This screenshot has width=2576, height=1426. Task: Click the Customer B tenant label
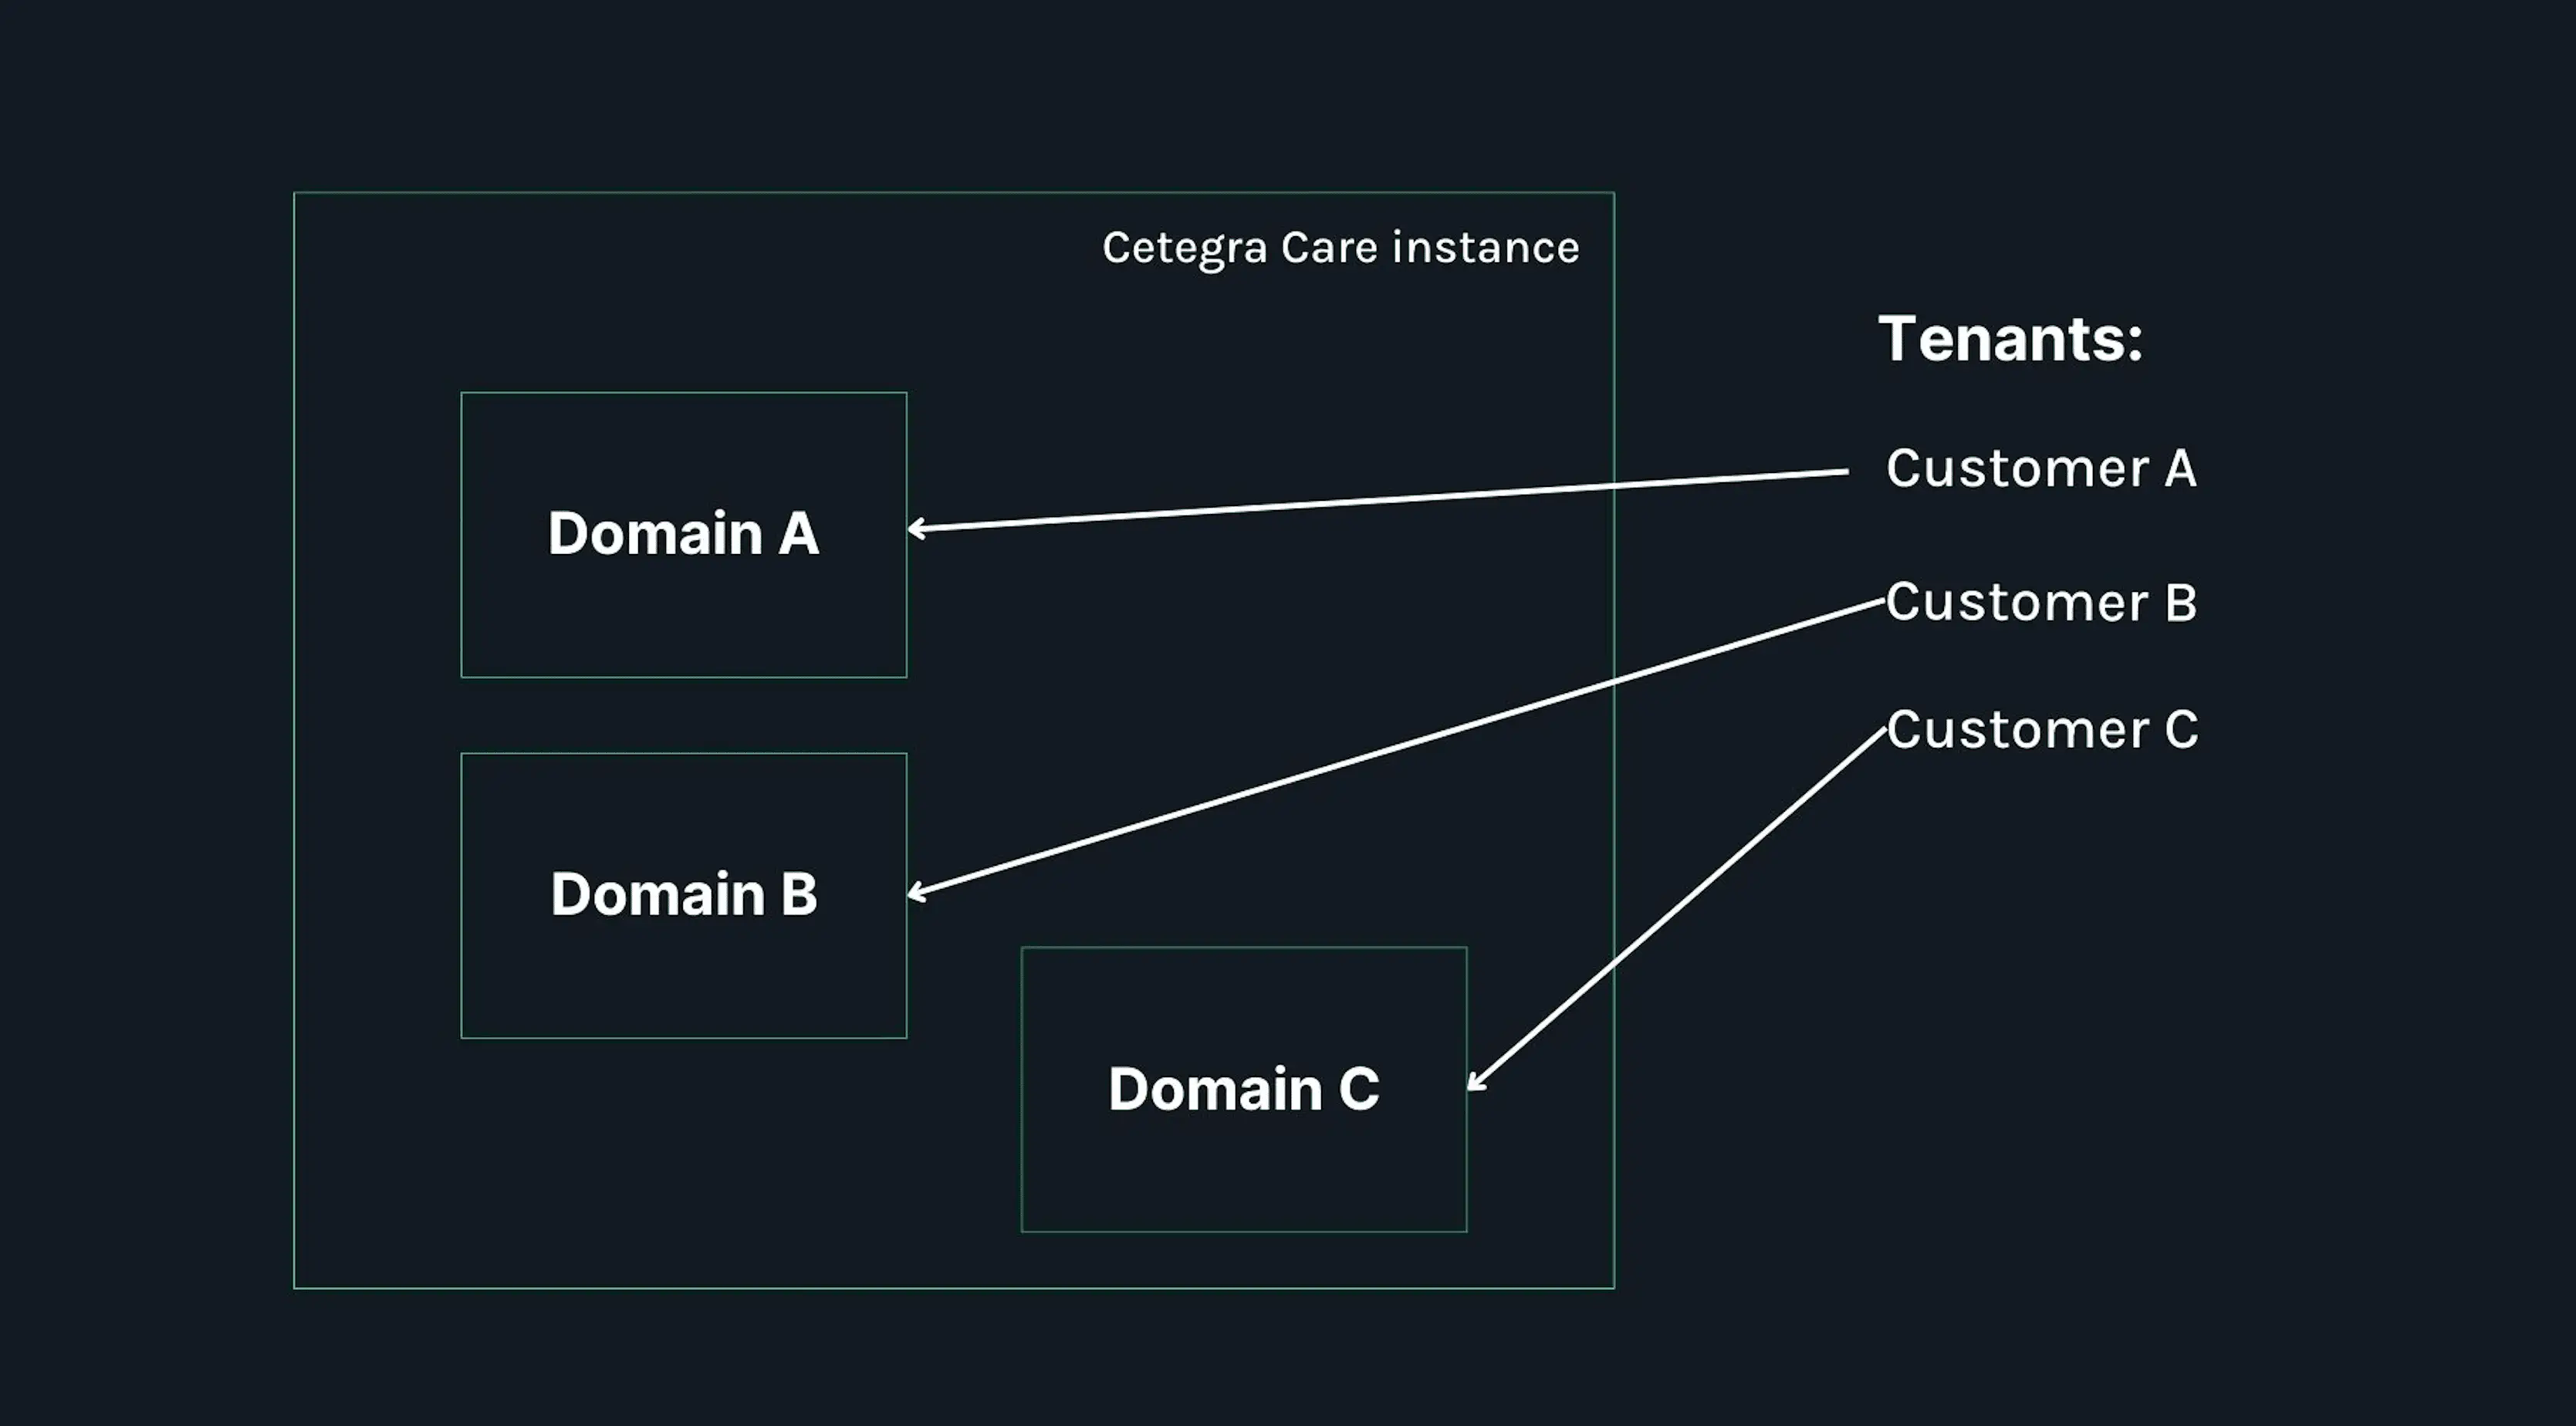(x=2041, y=602)
